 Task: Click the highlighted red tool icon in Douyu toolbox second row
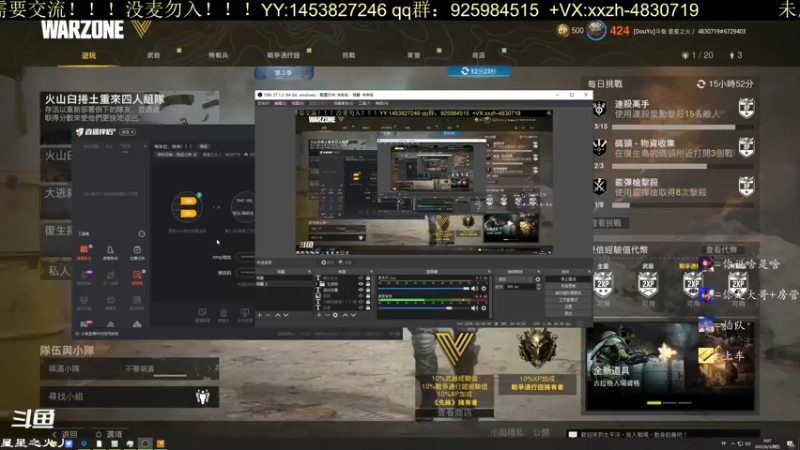pyautogui.click(x=137, y=274)
